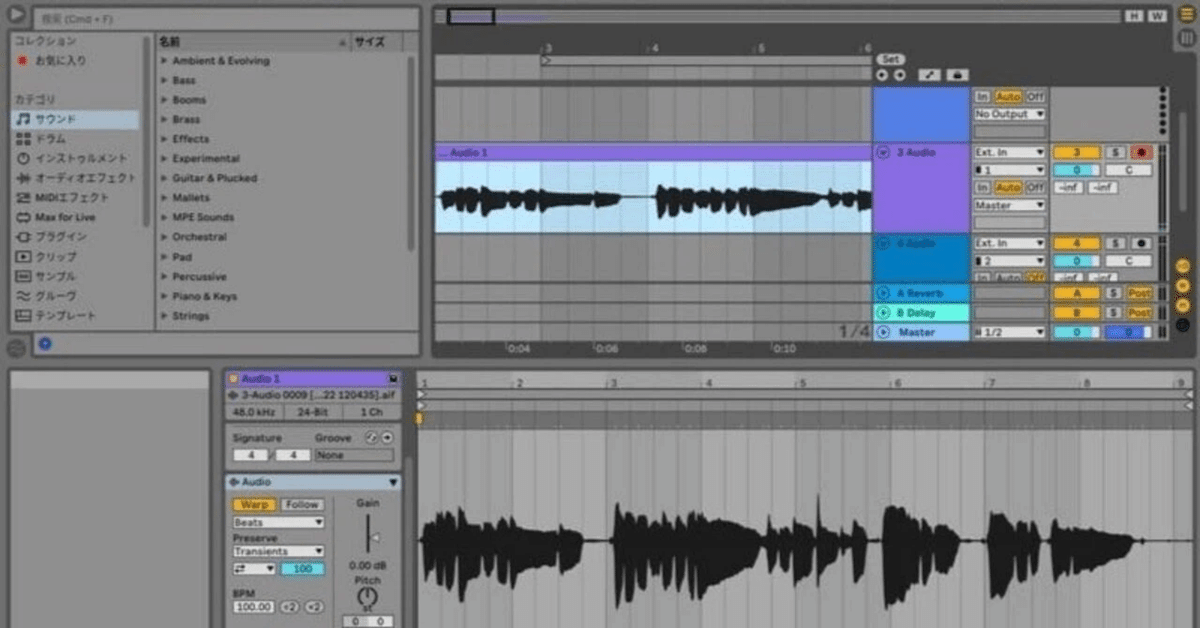Set 3 Audio monitor to In
The image size is (1200, 628).
coord(983,188)
